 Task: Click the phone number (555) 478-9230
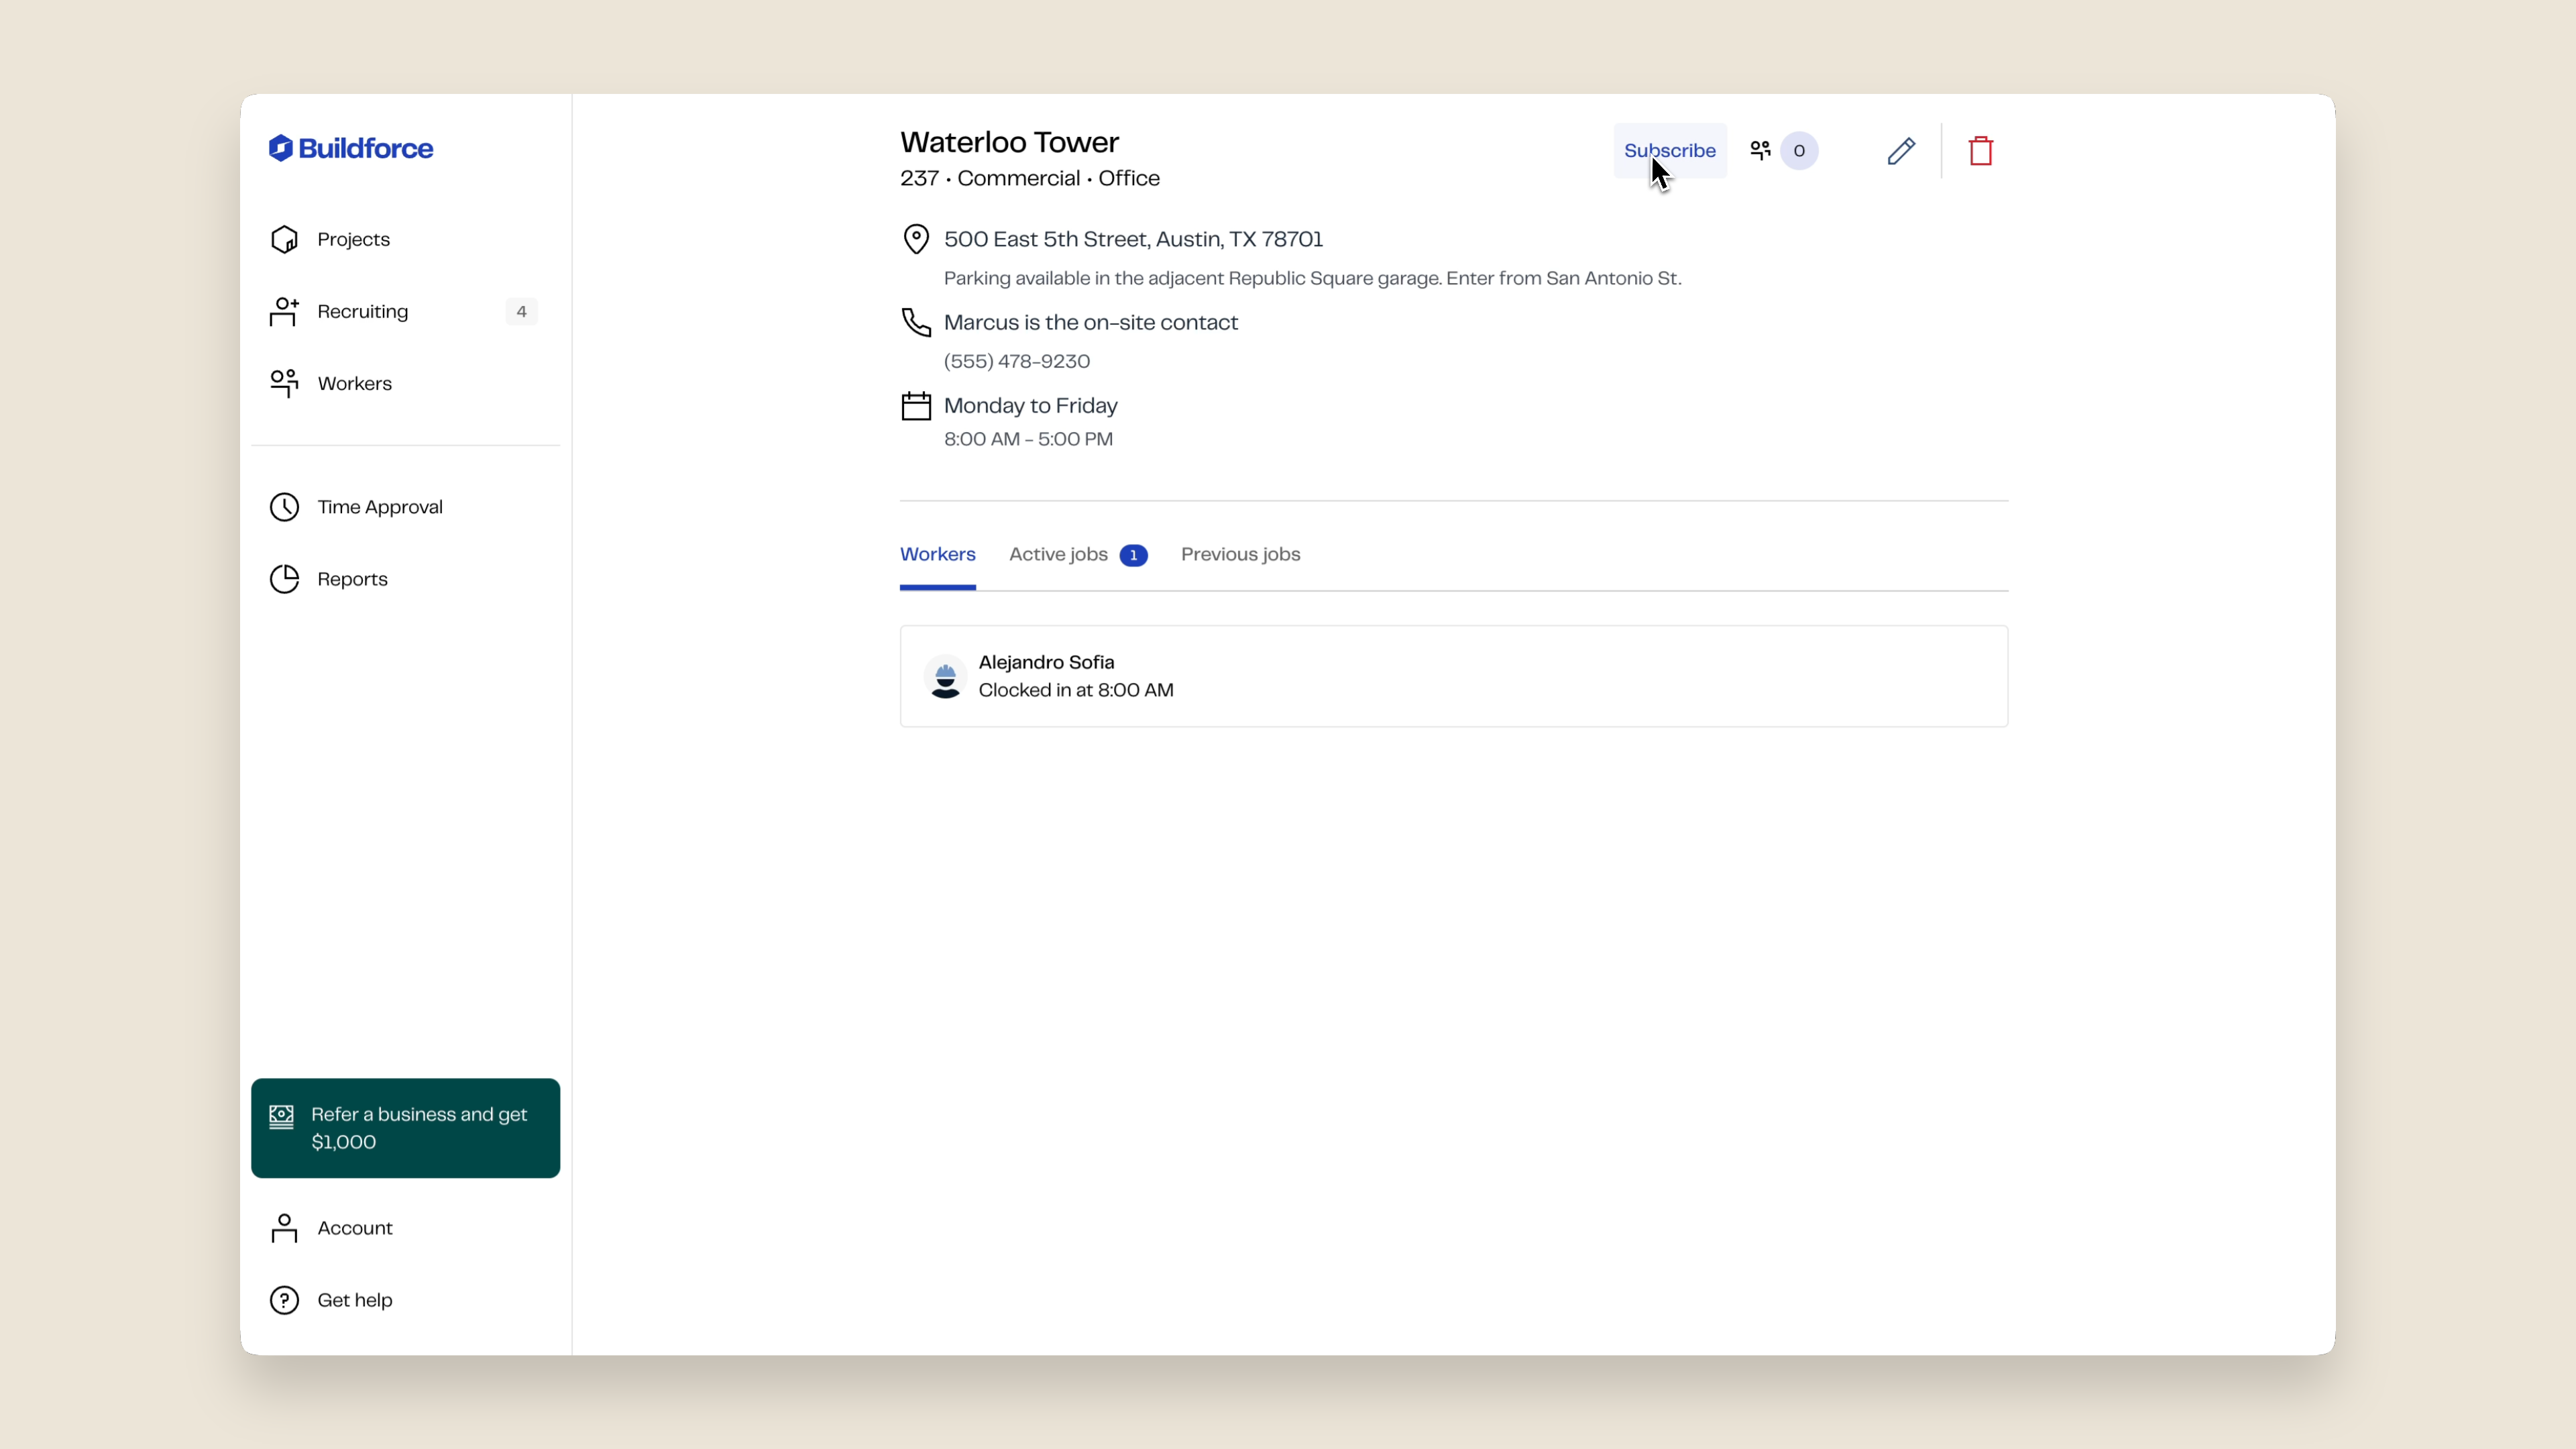coord(1017,361)
